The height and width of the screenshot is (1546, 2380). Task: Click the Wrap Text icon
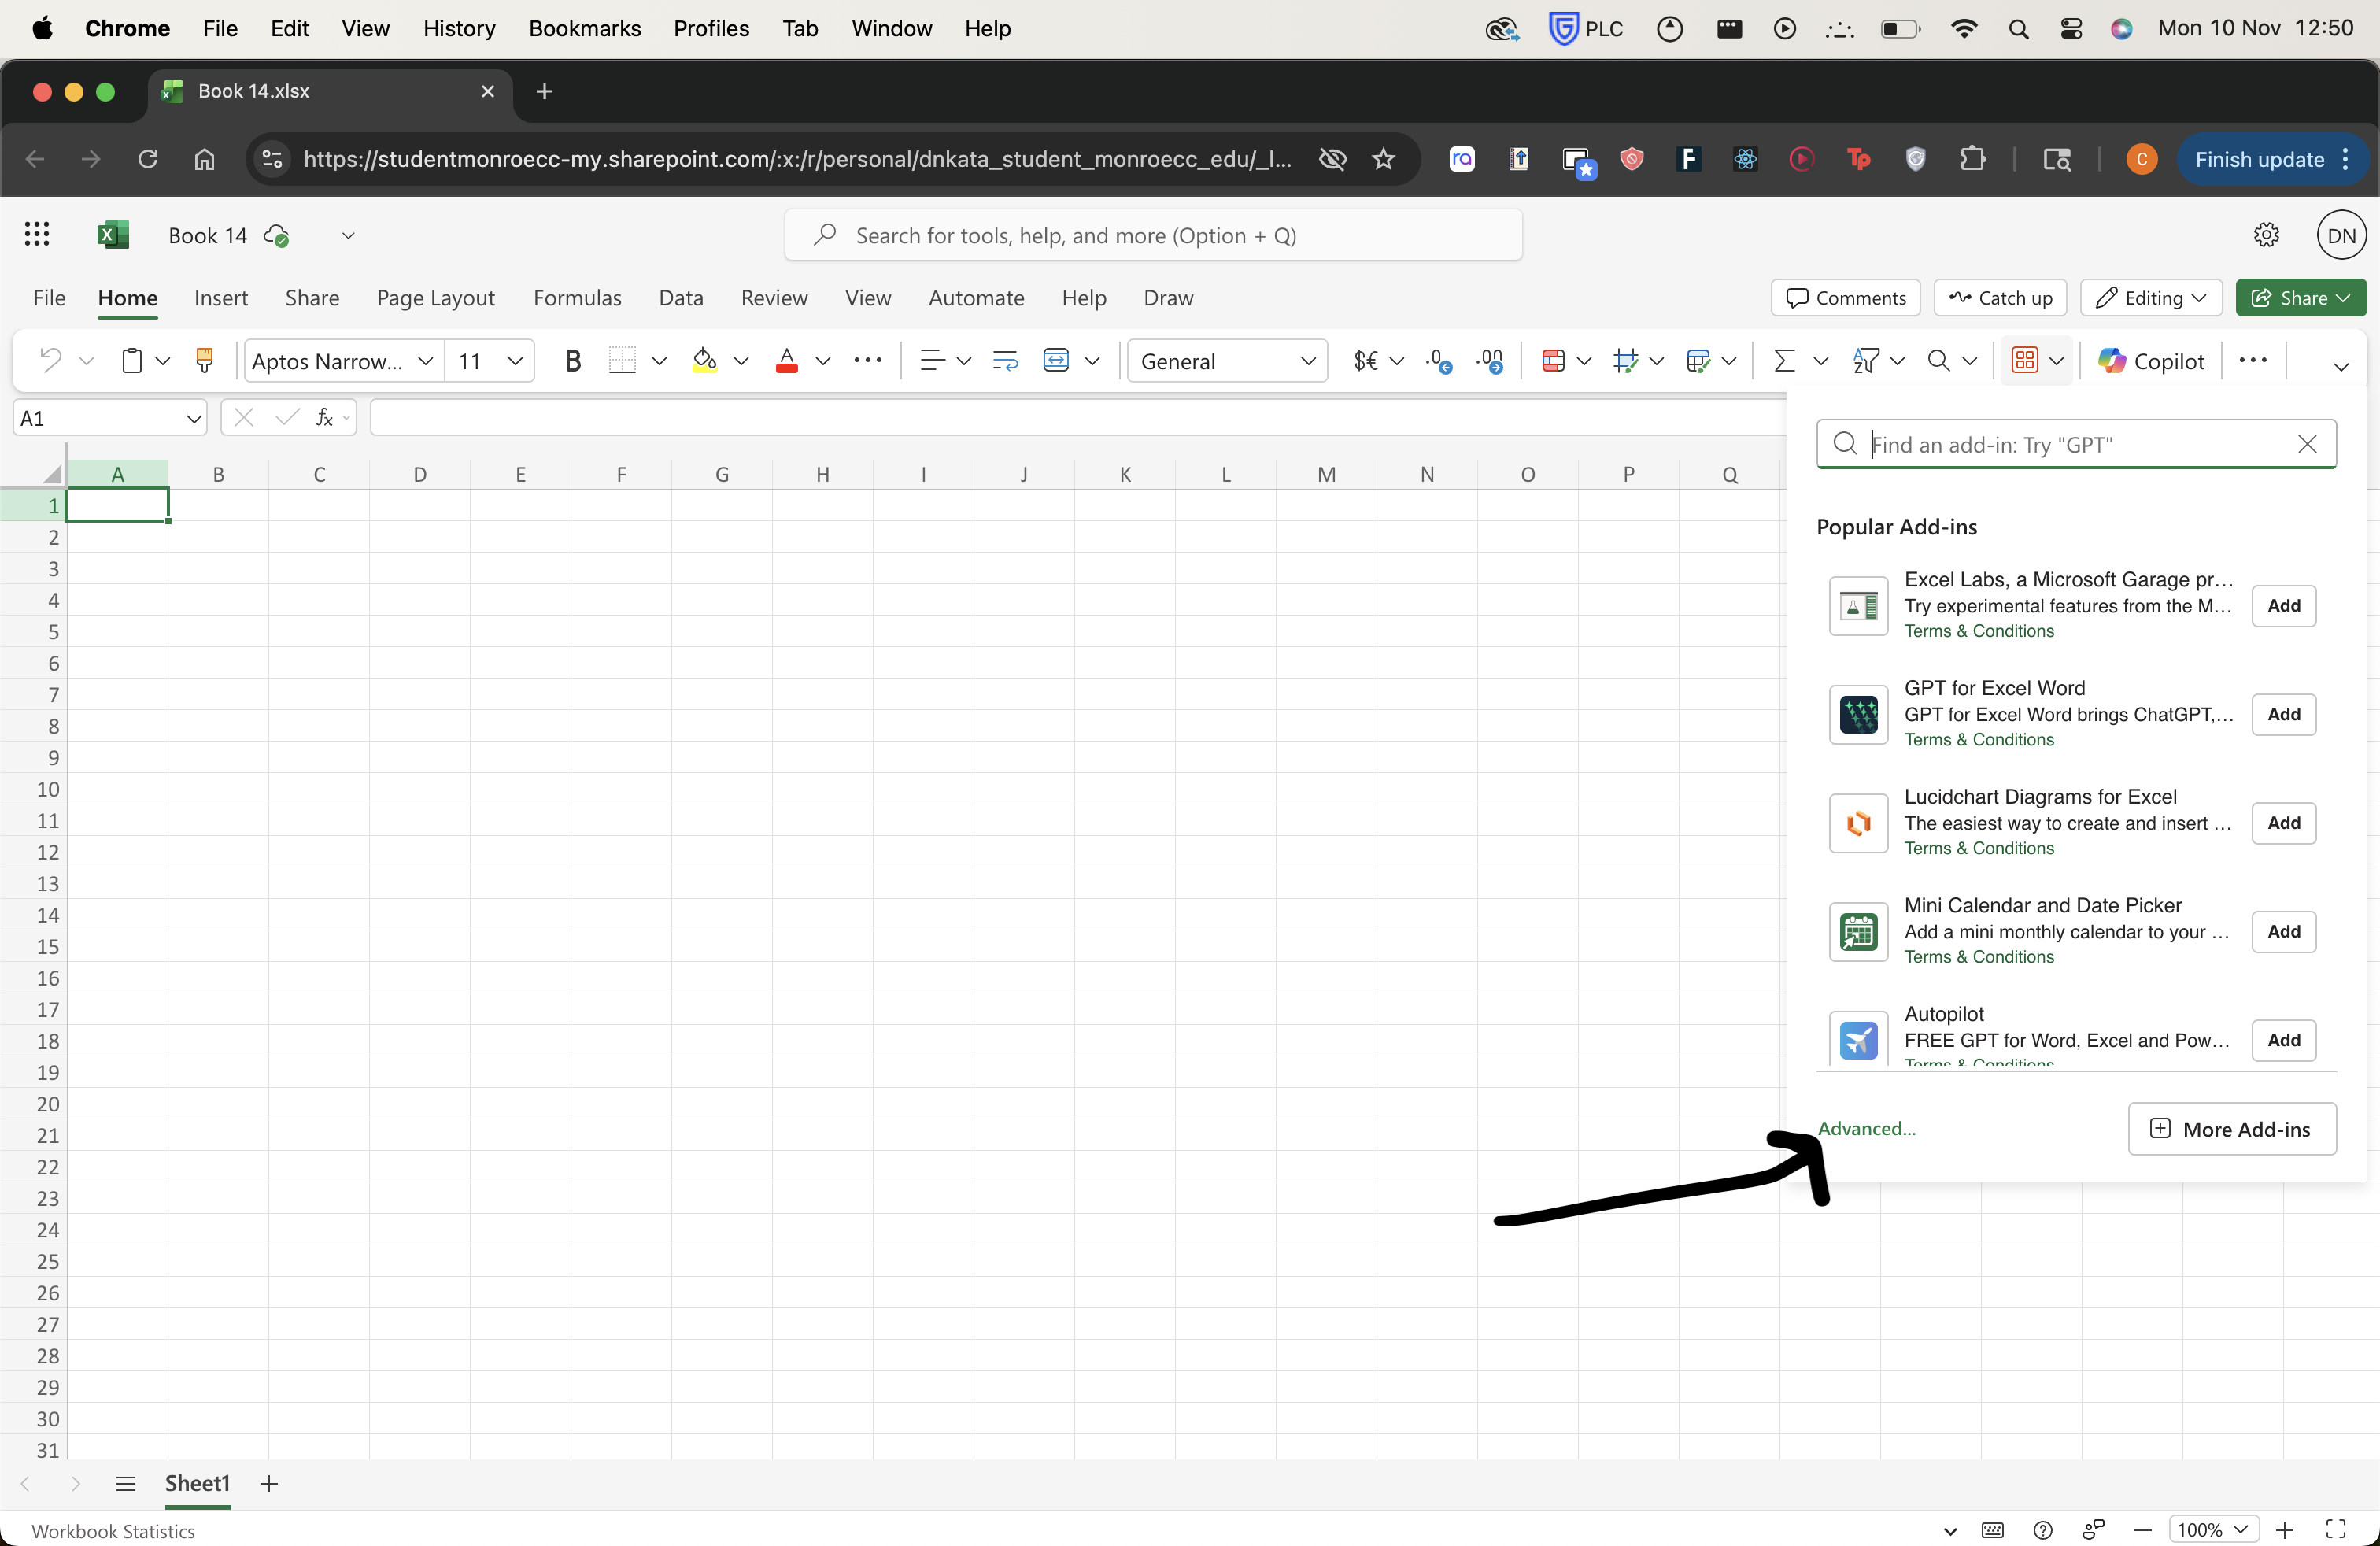(1005, 360)
